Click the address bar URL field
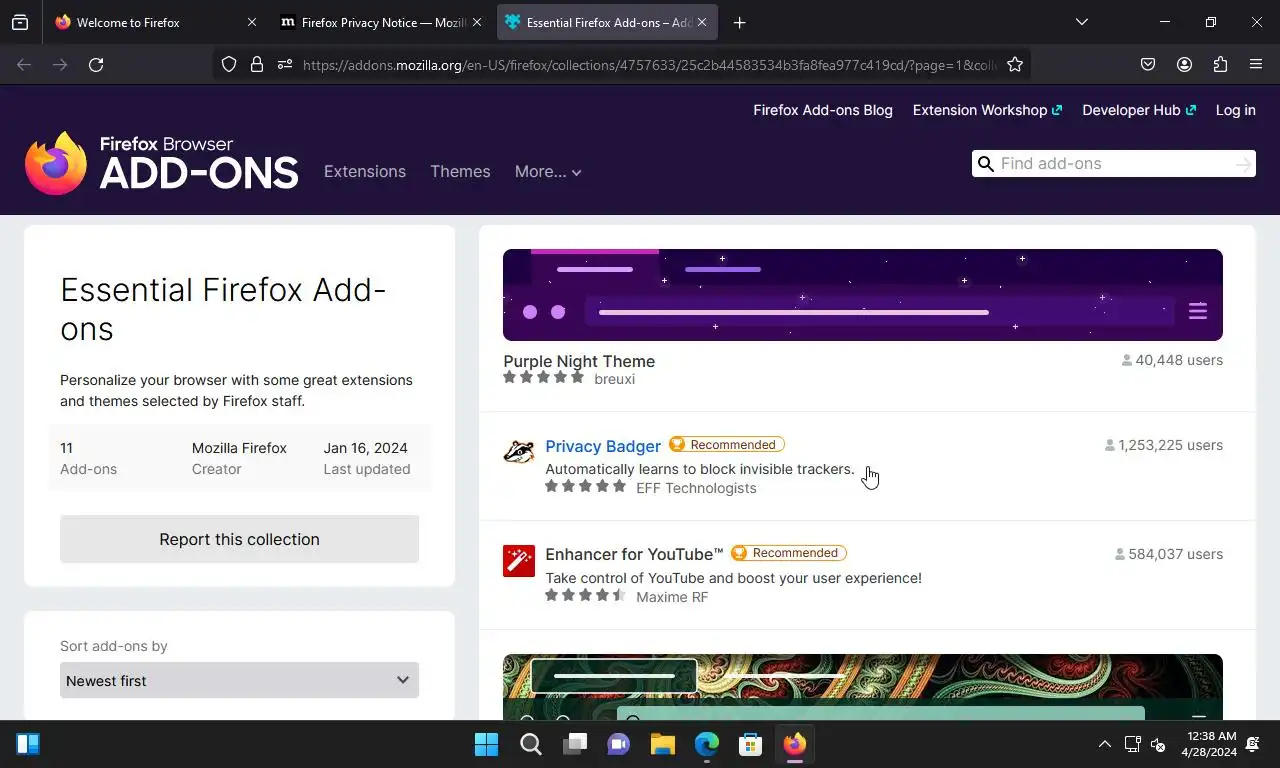The image size is (1280, 768). [x=650, y=65]
